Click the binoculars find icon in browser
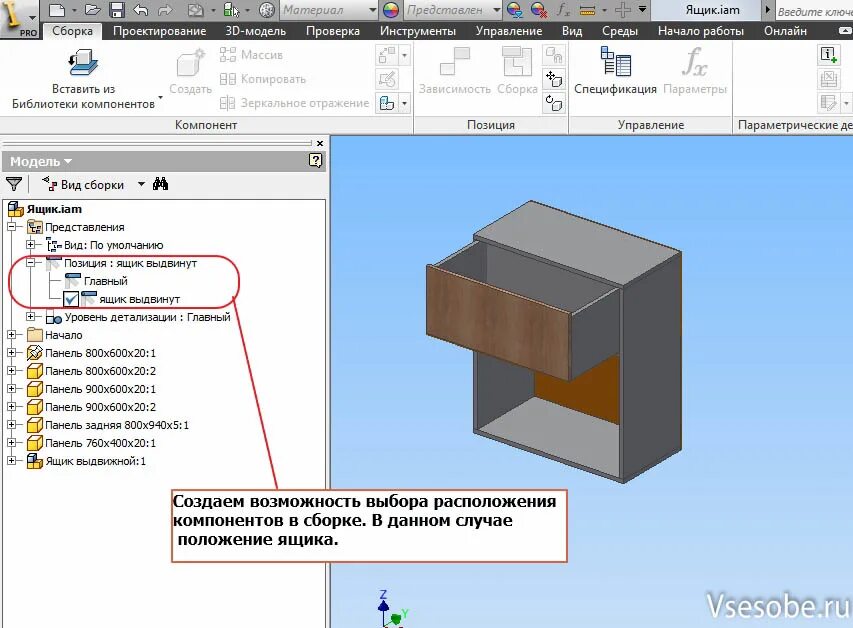Screen dimensions: 853x628 click(160, 184)
